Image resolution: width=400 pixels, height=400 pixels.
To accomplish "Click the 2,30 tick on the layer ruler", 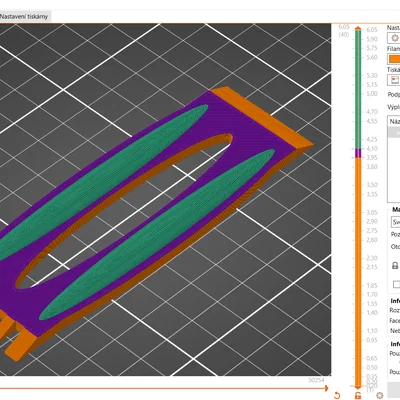I will (x=372, y=258).
